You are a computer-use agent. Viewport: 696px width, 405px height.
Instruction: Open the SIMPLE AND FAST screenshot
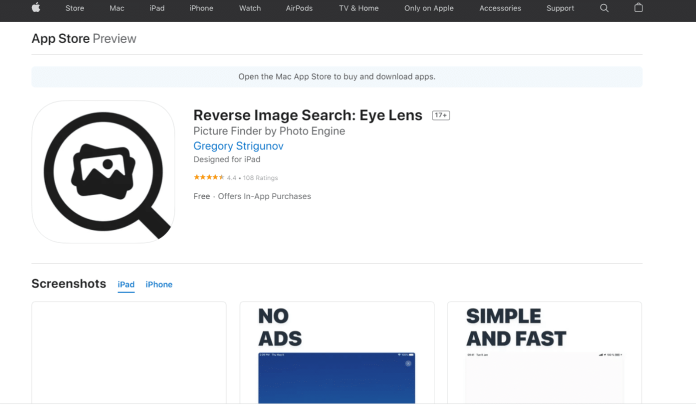tap(545, 353)
